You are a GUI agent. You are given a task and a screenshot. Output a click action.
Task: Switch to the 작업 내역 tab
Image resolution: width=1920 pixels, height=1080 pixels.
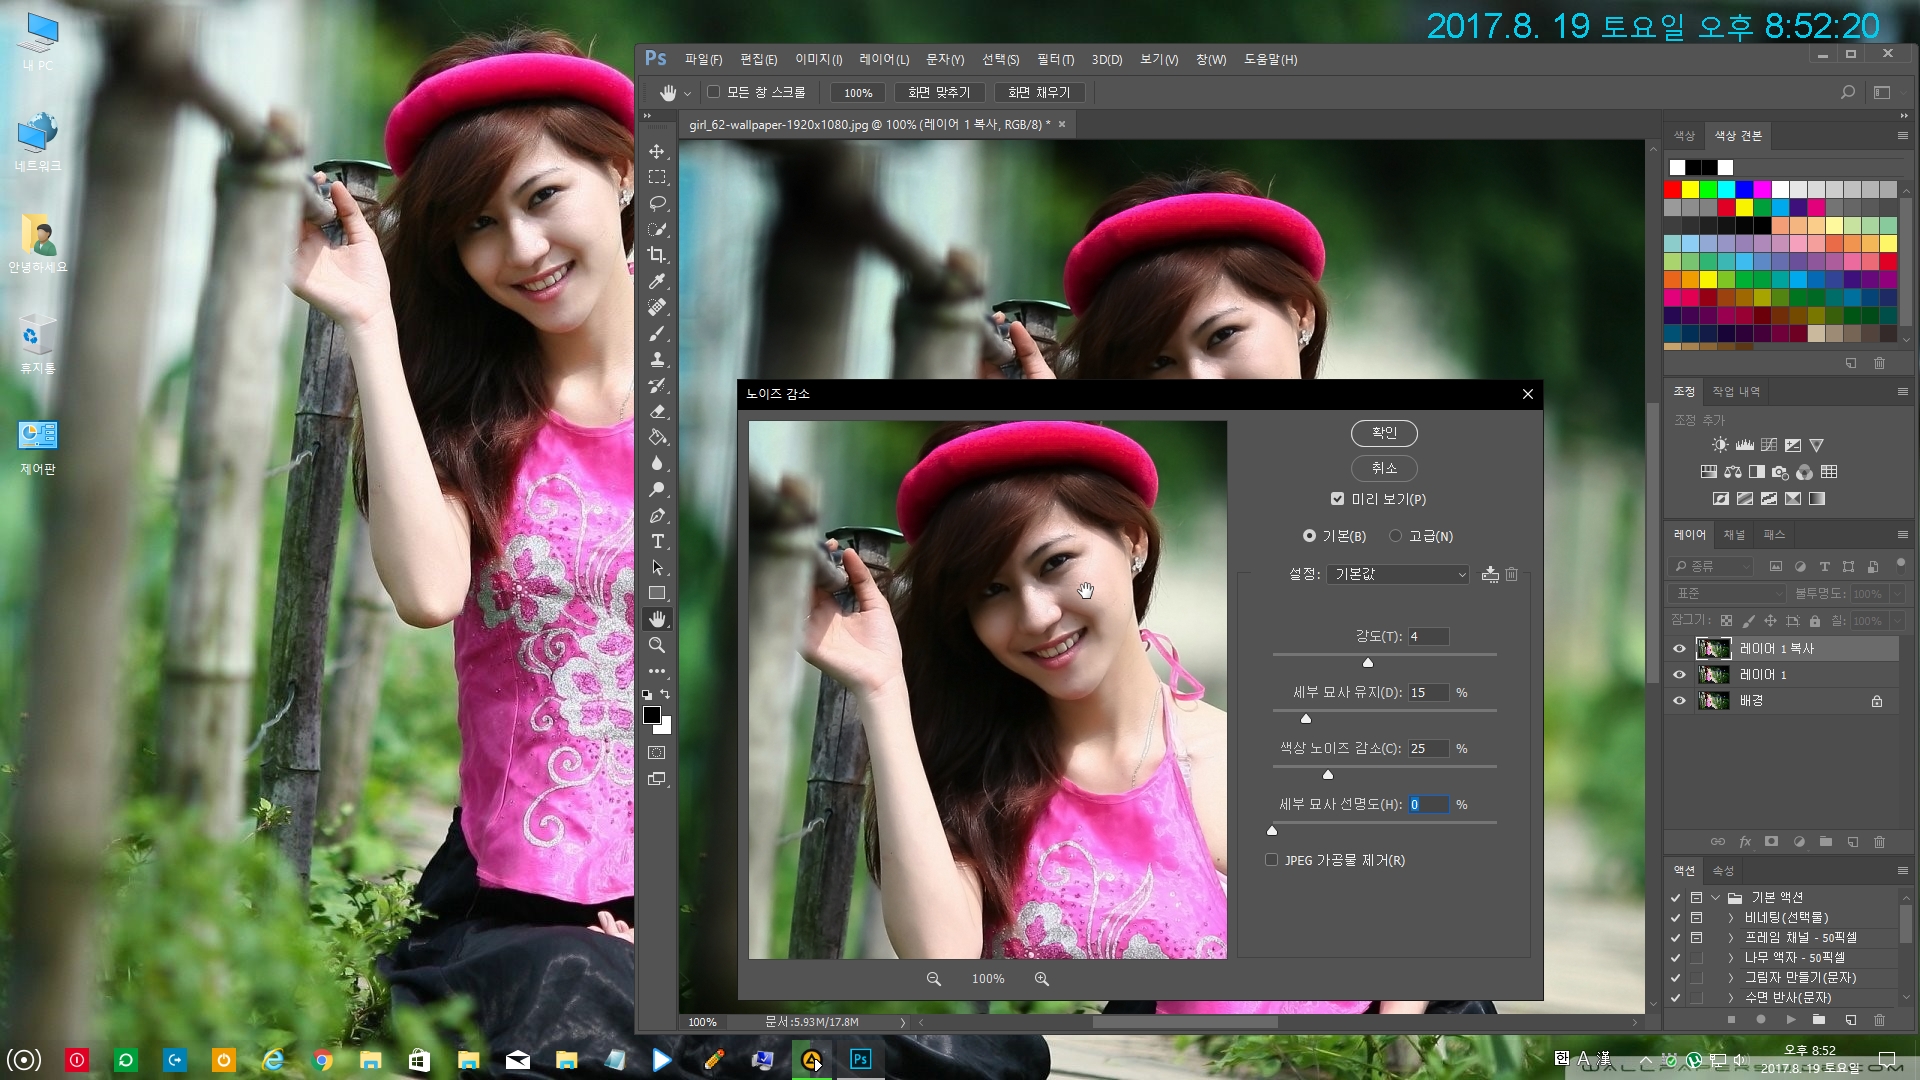1736,391
